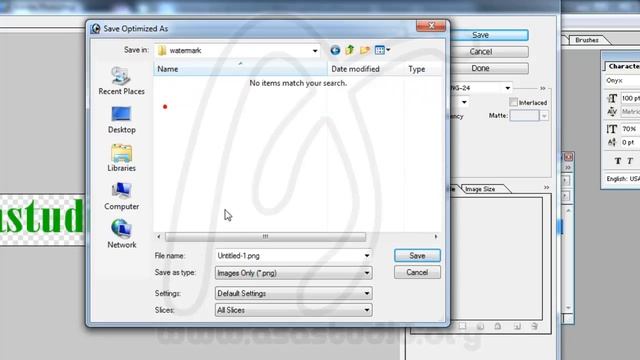This screenshot has height=360, width=640.
Task: Select faux bold T in Character panel
Action: coord(618,161)
